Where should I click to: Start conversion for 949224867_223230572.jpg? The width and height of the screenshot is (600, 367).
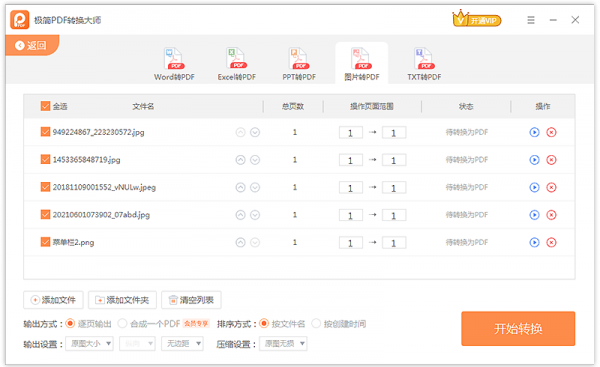[534, 132]
